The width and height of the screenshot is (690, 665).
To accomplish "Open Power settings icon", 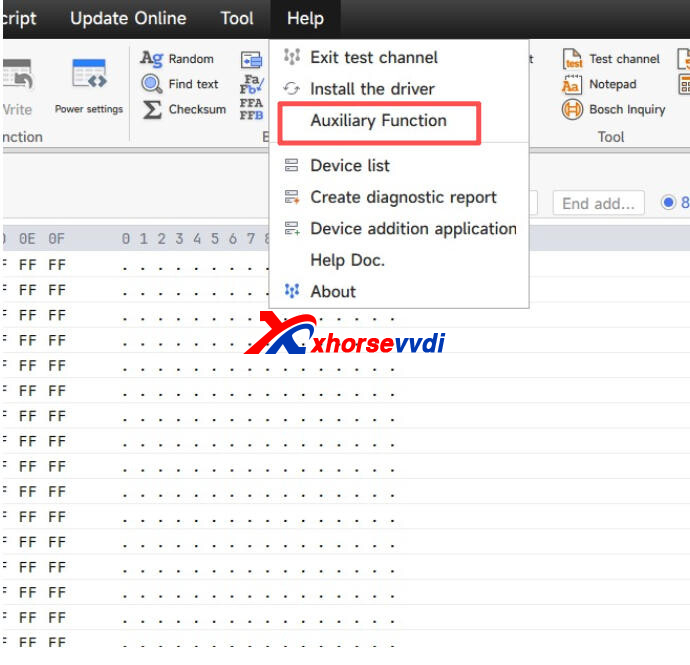I will tap(89, 73).
